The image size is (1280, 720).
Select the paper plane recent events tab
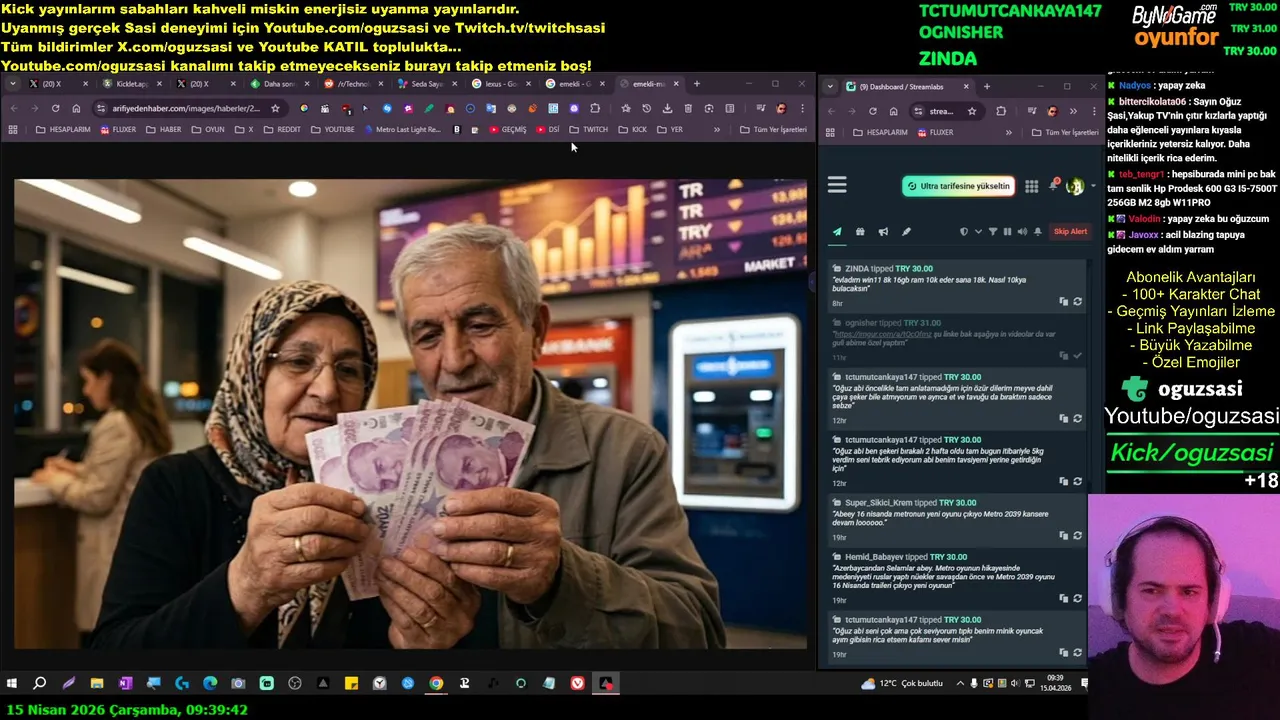click(x=837, y=231)
